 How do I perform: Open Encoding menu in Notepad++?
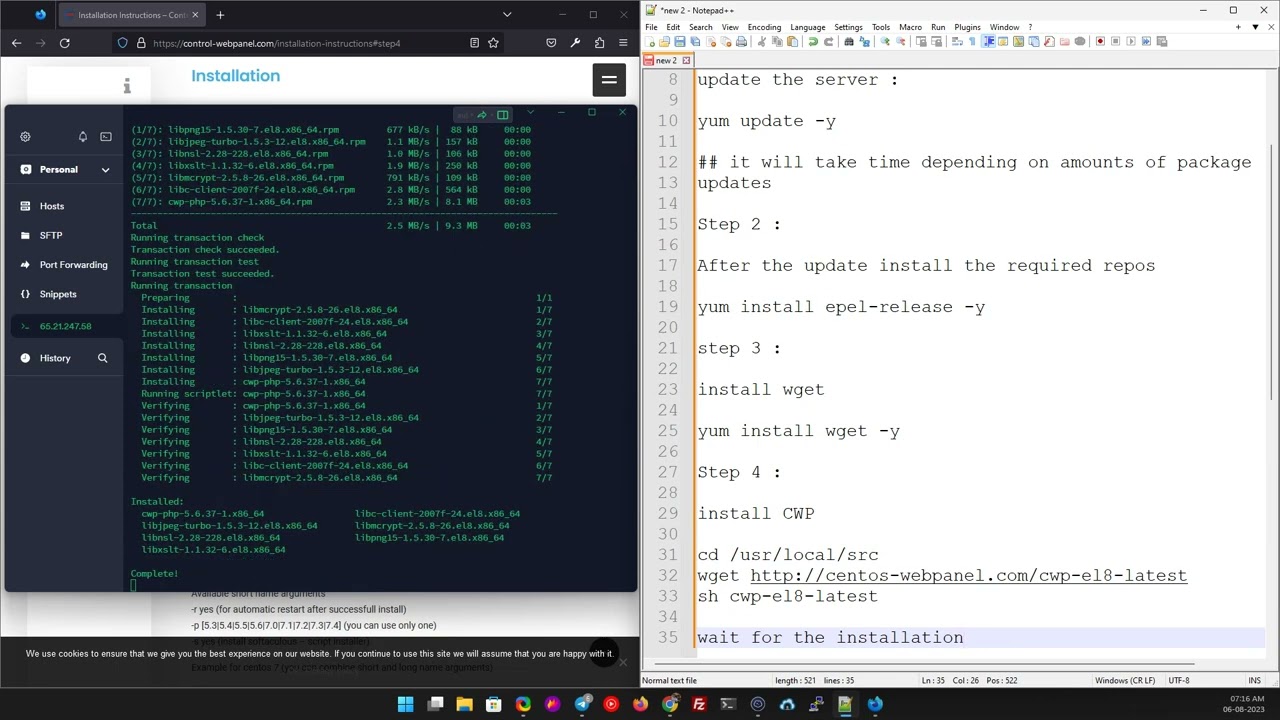(x=764, y=27)
